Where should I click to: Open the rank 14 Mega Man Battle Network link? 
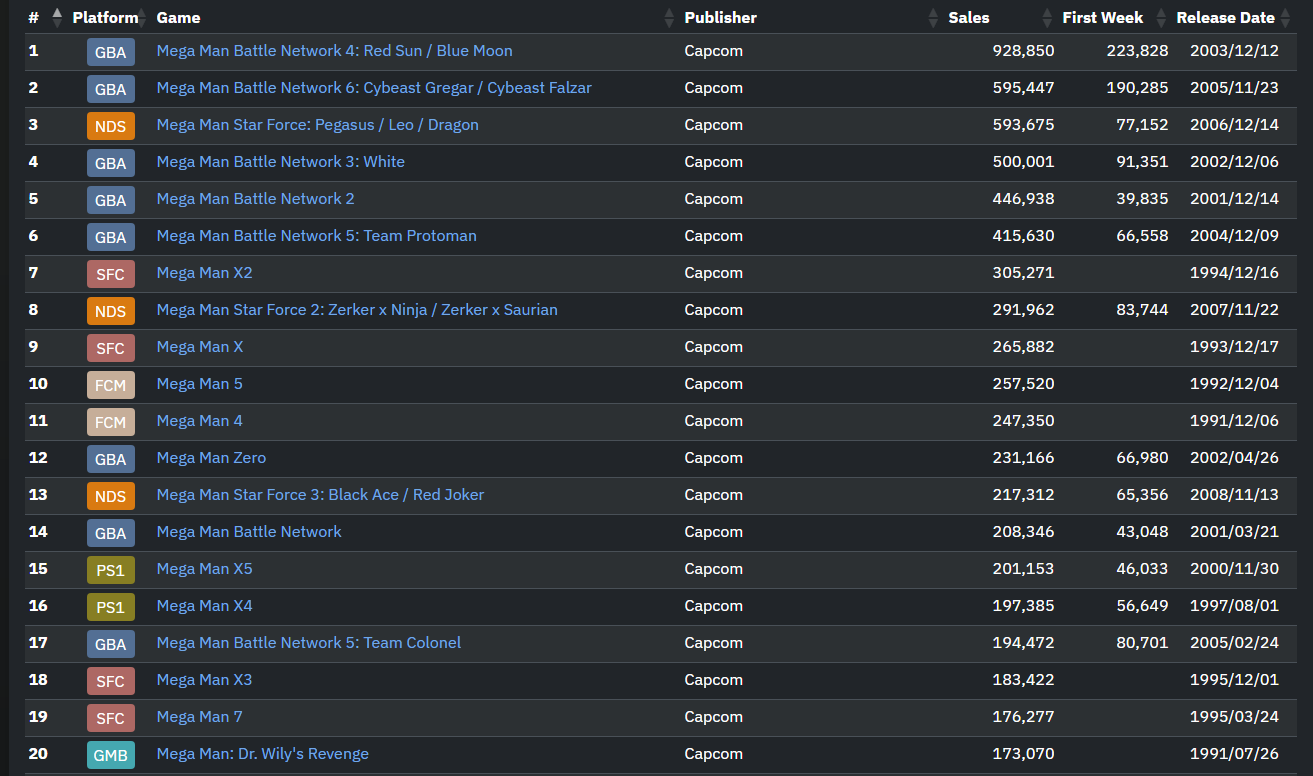point(249,532)
